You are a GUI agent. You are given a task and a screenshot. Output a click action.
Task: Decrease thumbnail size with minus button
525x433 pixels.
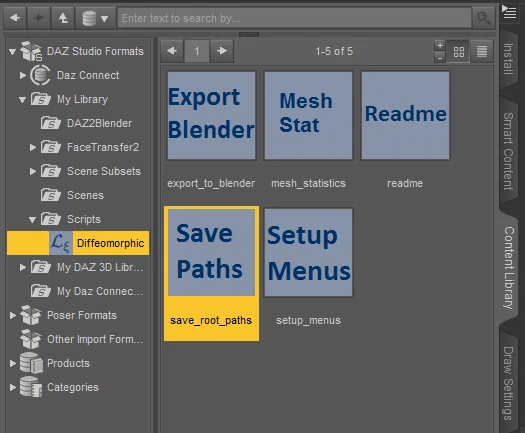440,57
